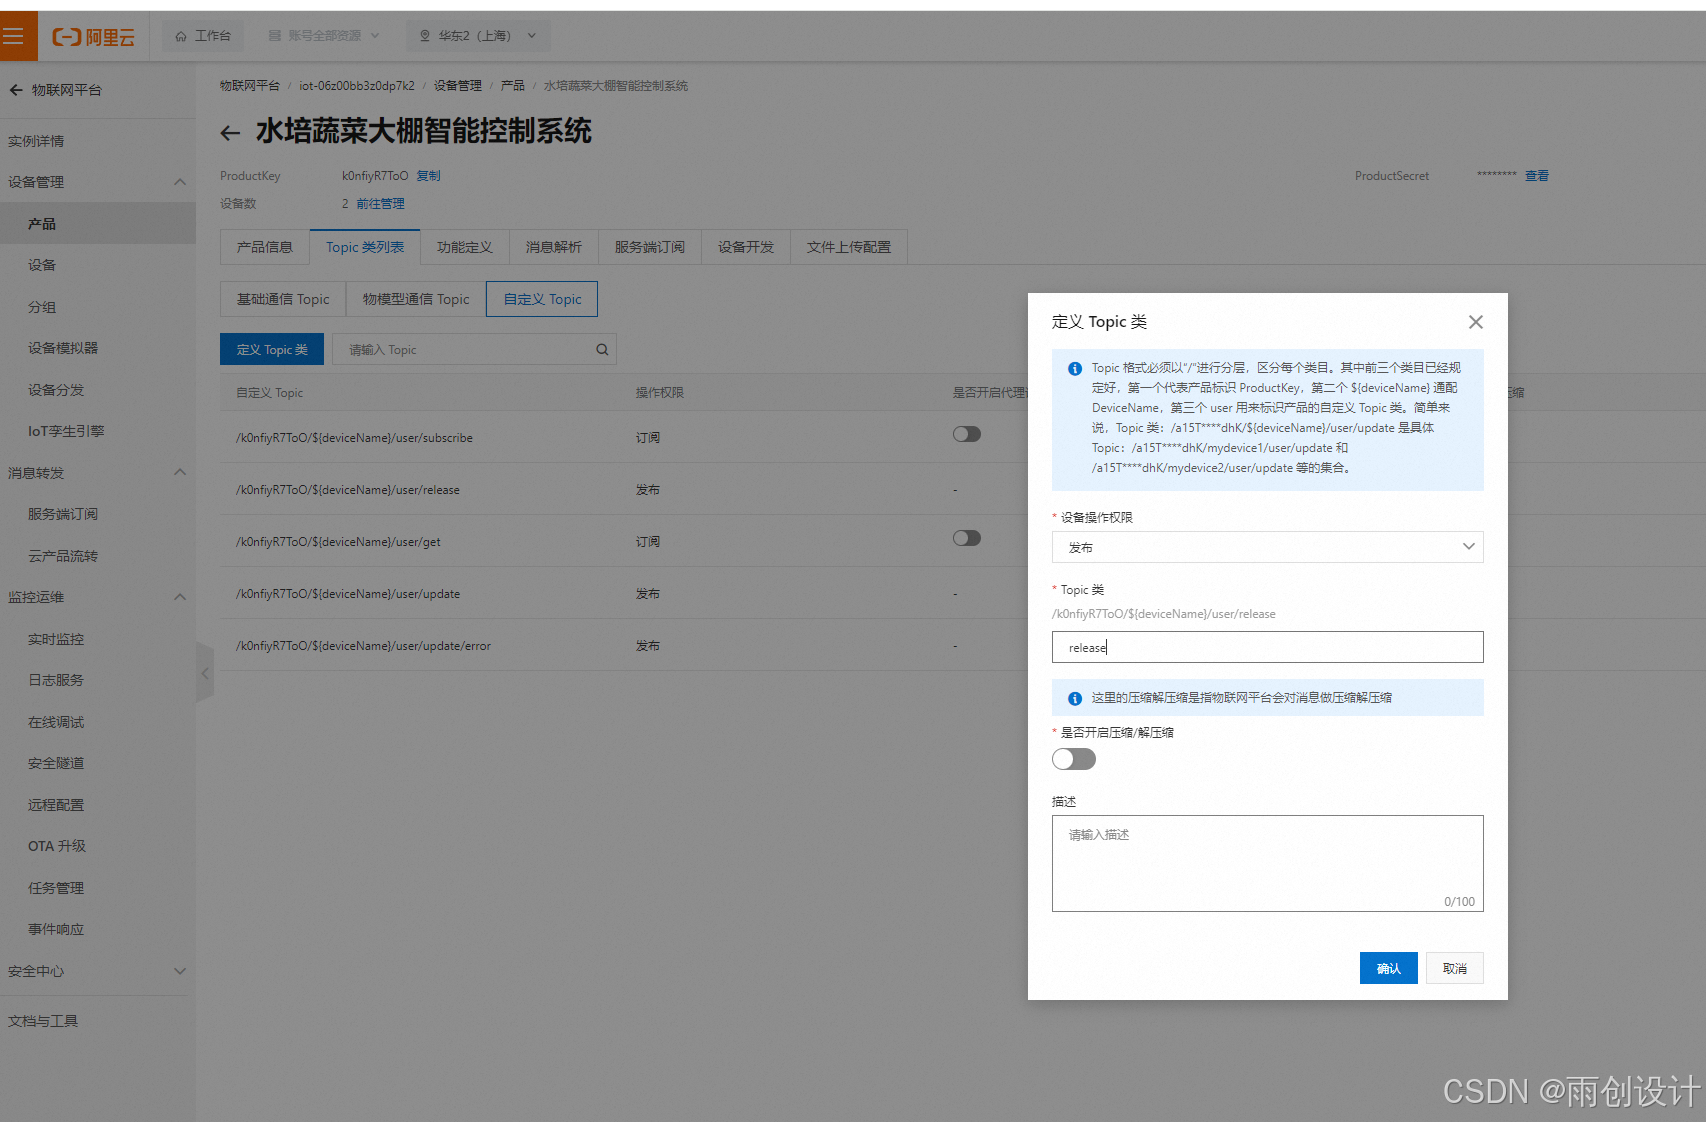Switch to the Topic 类列表 tab
Viewport: 1706px width, 1122px height.
[365, 247]
